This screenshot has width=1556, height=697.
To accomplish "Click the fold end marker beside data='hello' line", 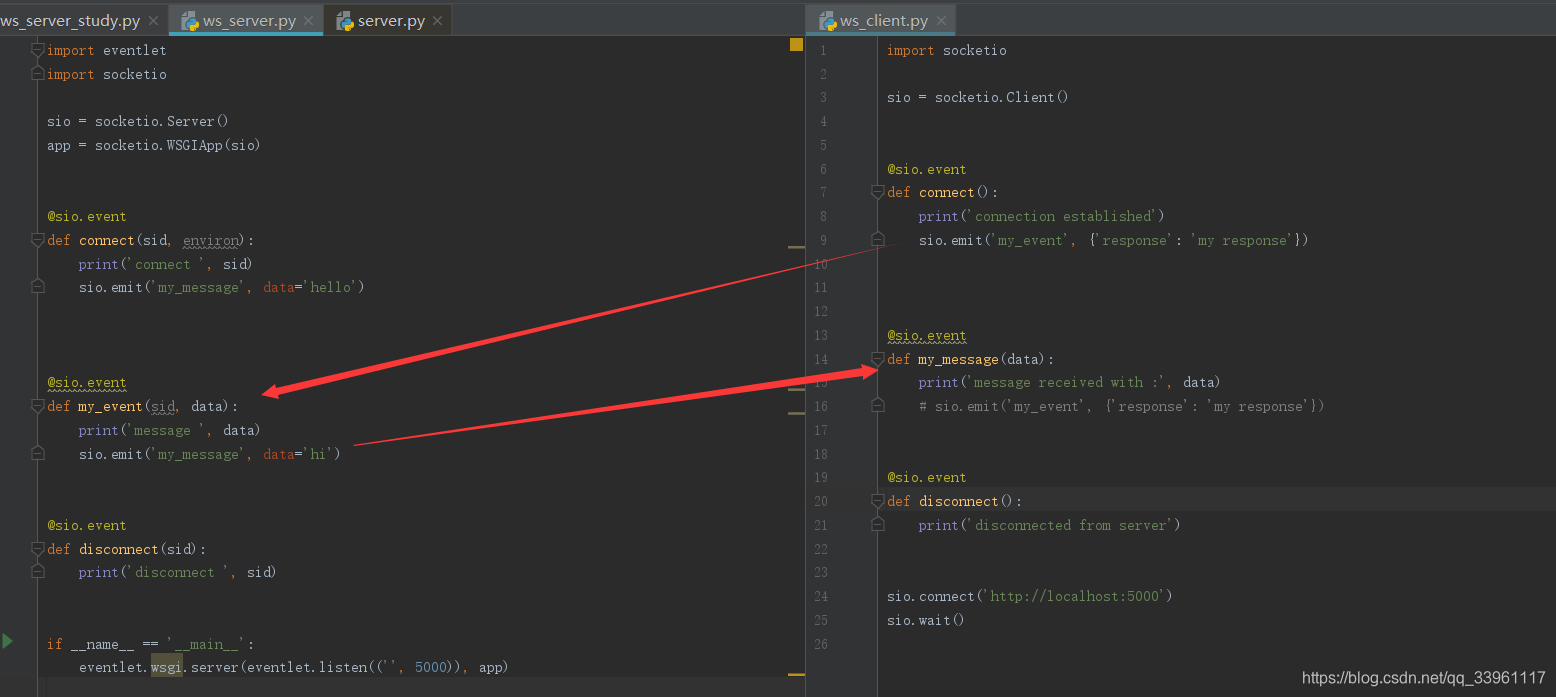I will pyautogui.click(x=38, y=287).
